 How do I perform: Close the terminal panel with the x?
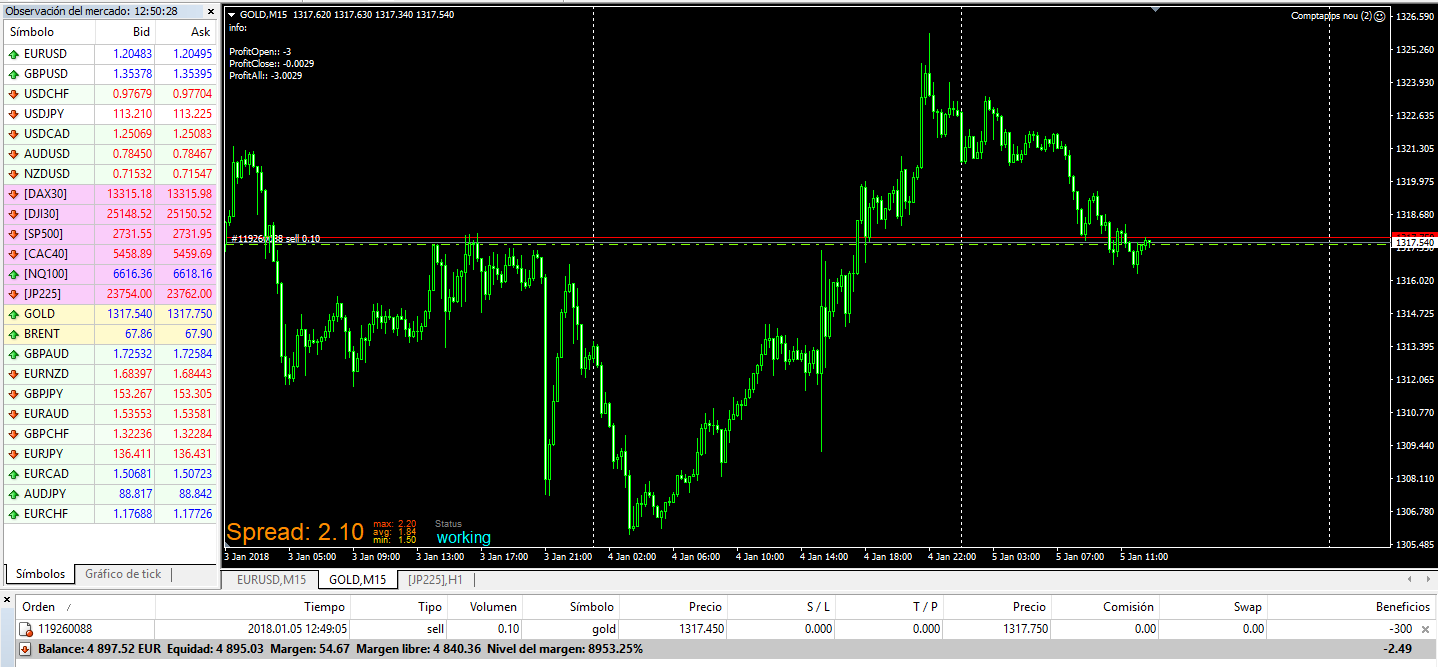click(7, 598)
